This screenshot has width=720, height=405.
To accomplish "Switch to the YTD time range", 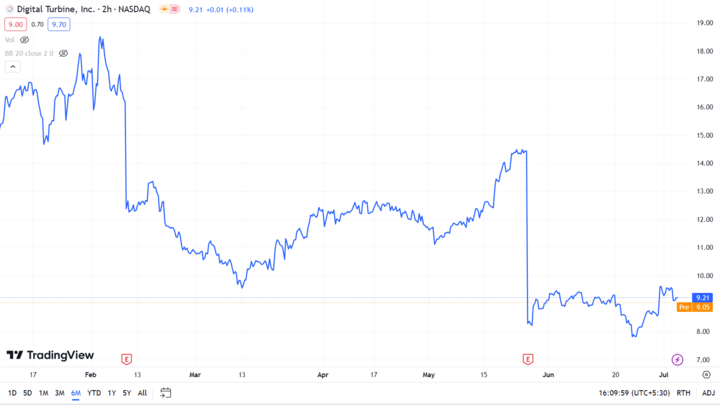I will click(94, 393).
